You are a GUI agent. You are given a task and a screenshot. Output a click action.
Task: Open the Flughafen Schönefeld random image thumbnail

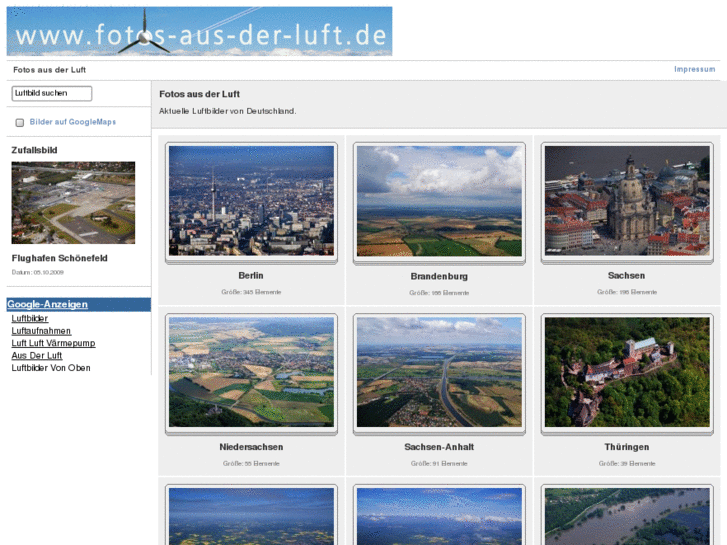[73, 203]
